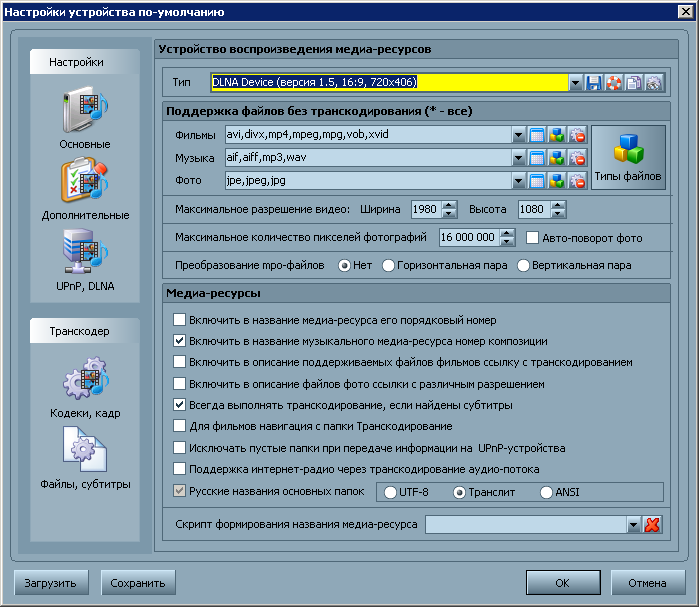Click the gear with red minus in the Фильмы row
699x607 pixels.
[577, 135]
